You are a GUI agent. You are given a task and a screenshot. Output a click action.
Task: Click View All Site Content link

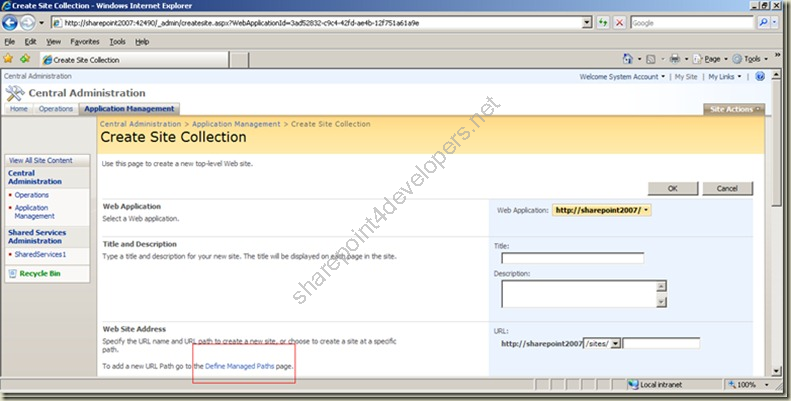[40, 160]
